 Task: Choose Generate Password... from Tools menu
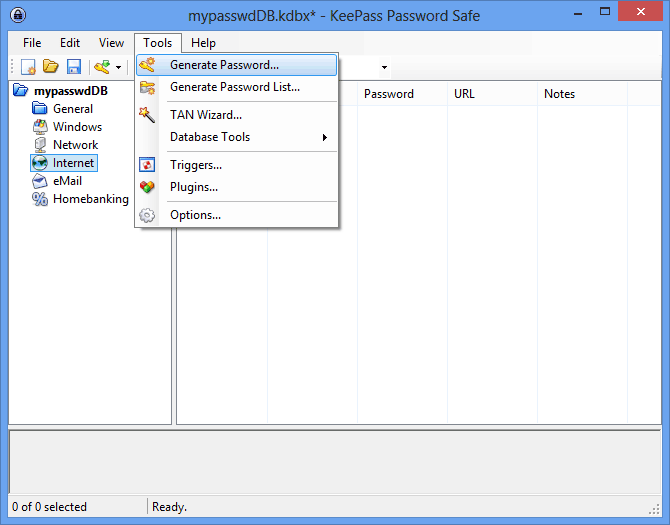(237, 65)
